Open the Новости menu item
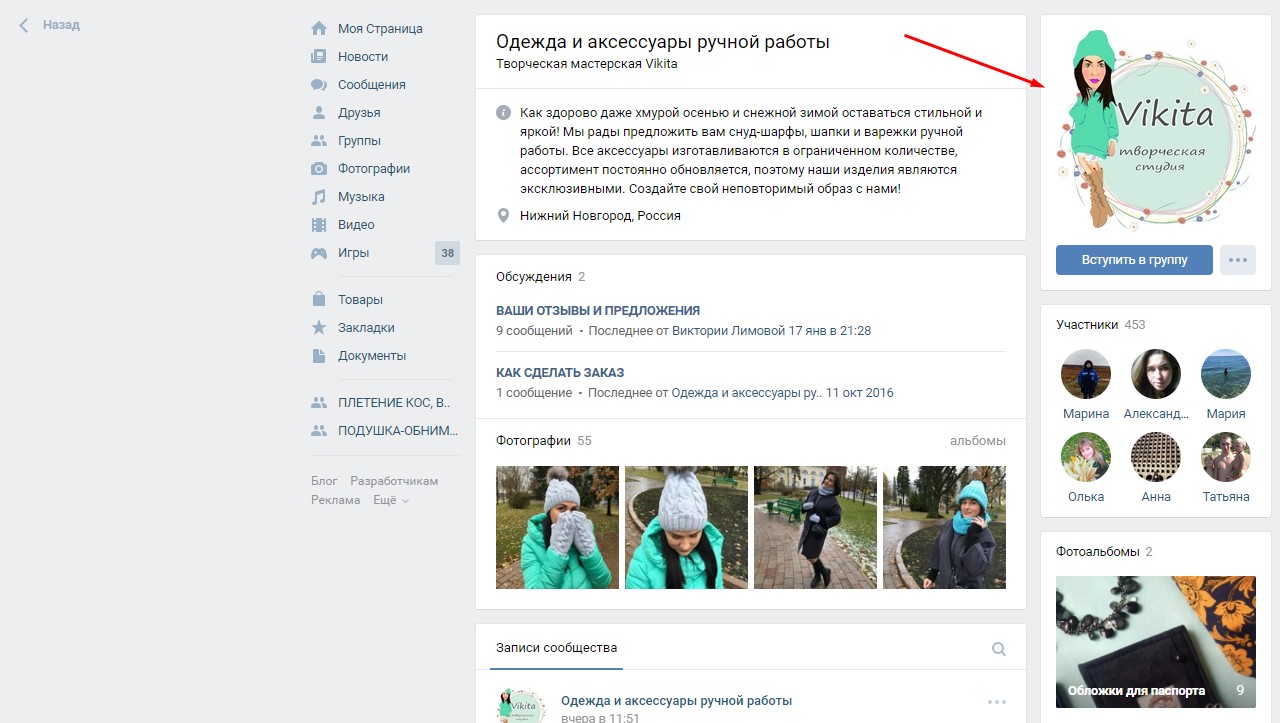The width and height of the screenshot is (1280, 723). pos(363,57)
